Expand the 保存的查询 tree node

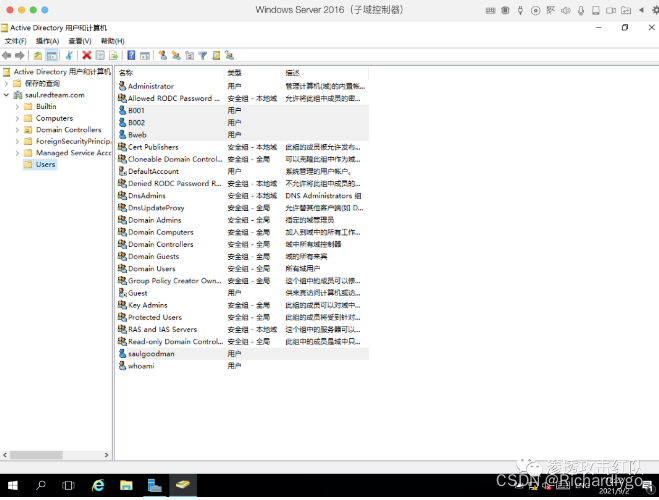coord(6,83)
